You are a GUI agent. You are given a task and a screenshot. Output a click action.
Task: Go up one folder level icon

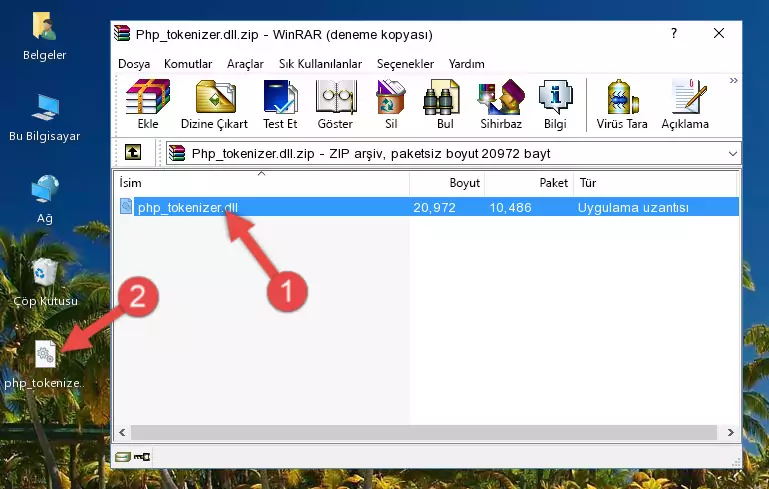pyautogui.click(x=133, y=153)
